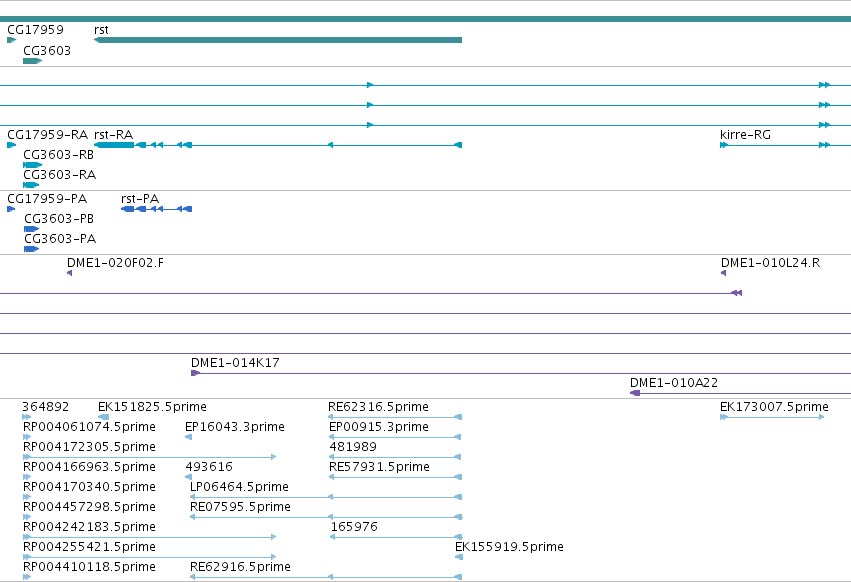Select the CG3603-RA transcript label
This screenshot has height=582, width=851.
tap(60, 175)
